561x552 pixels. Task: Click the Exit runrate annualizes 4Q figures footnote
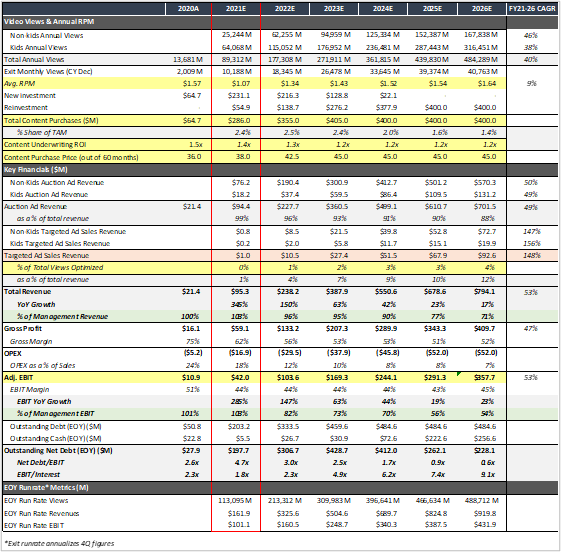click(x=59, y=543)
